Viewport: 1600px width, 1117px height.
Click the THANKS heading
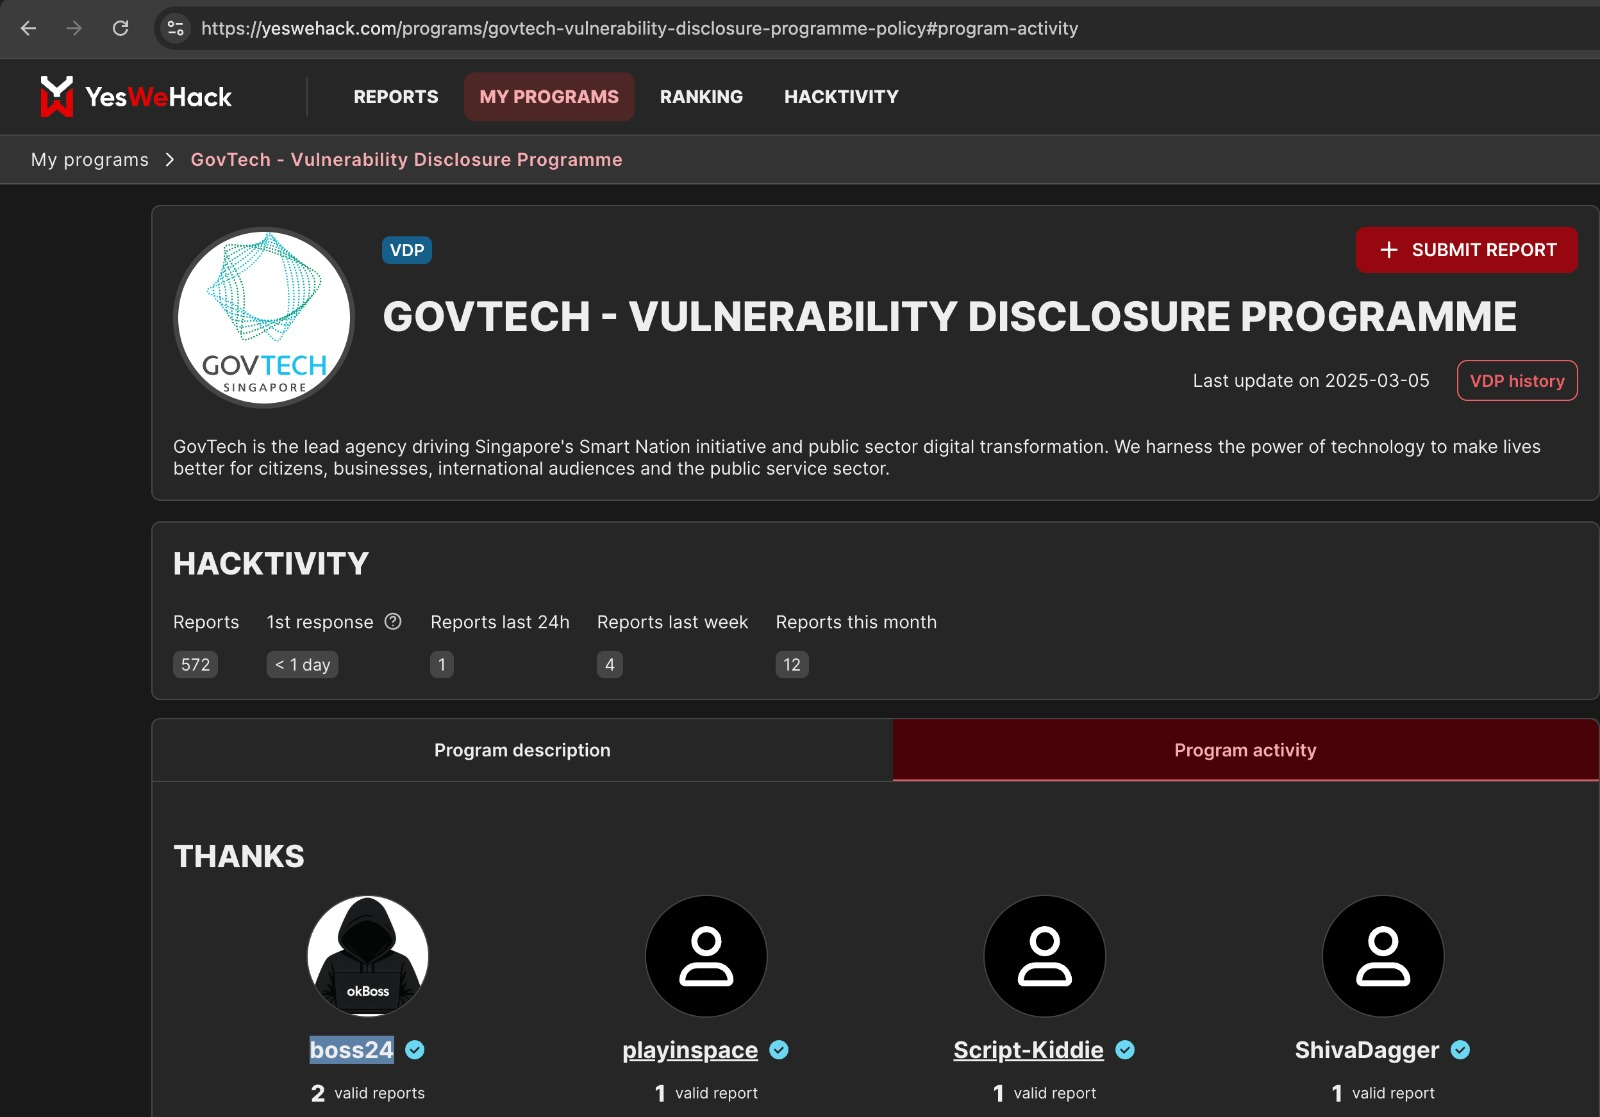[239, 856]
